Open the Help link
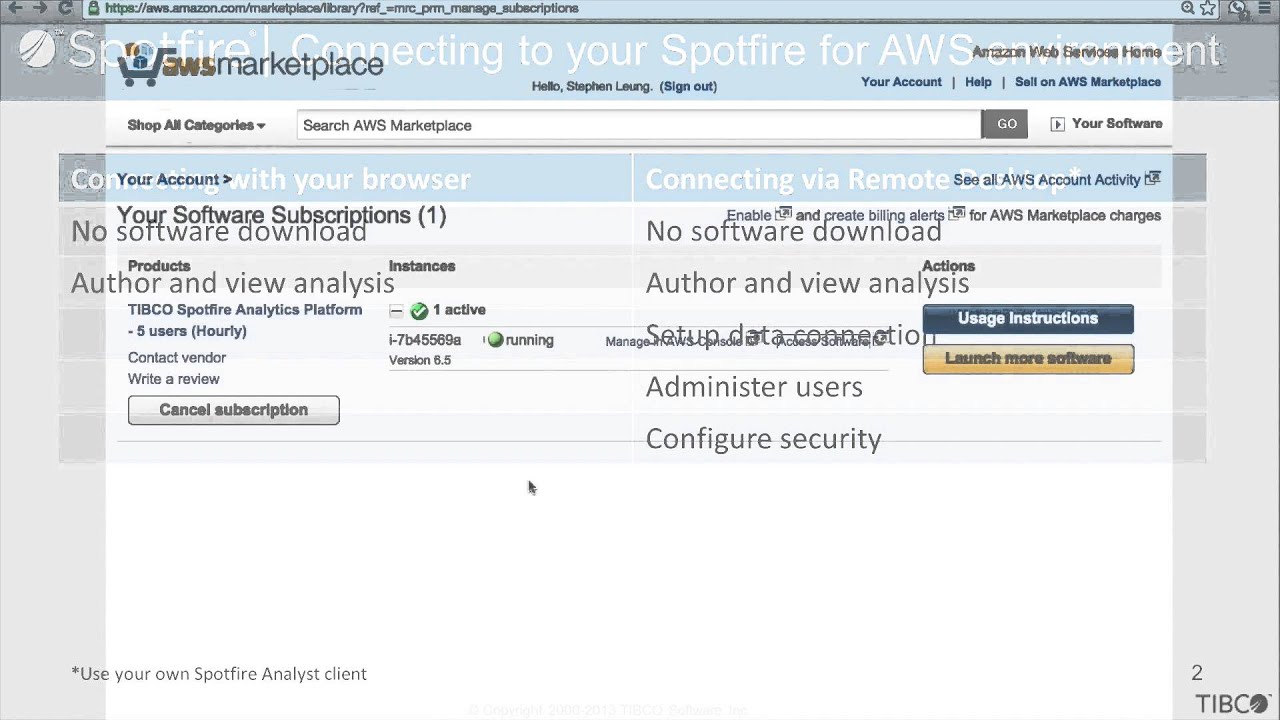 (x=978, y=82)
